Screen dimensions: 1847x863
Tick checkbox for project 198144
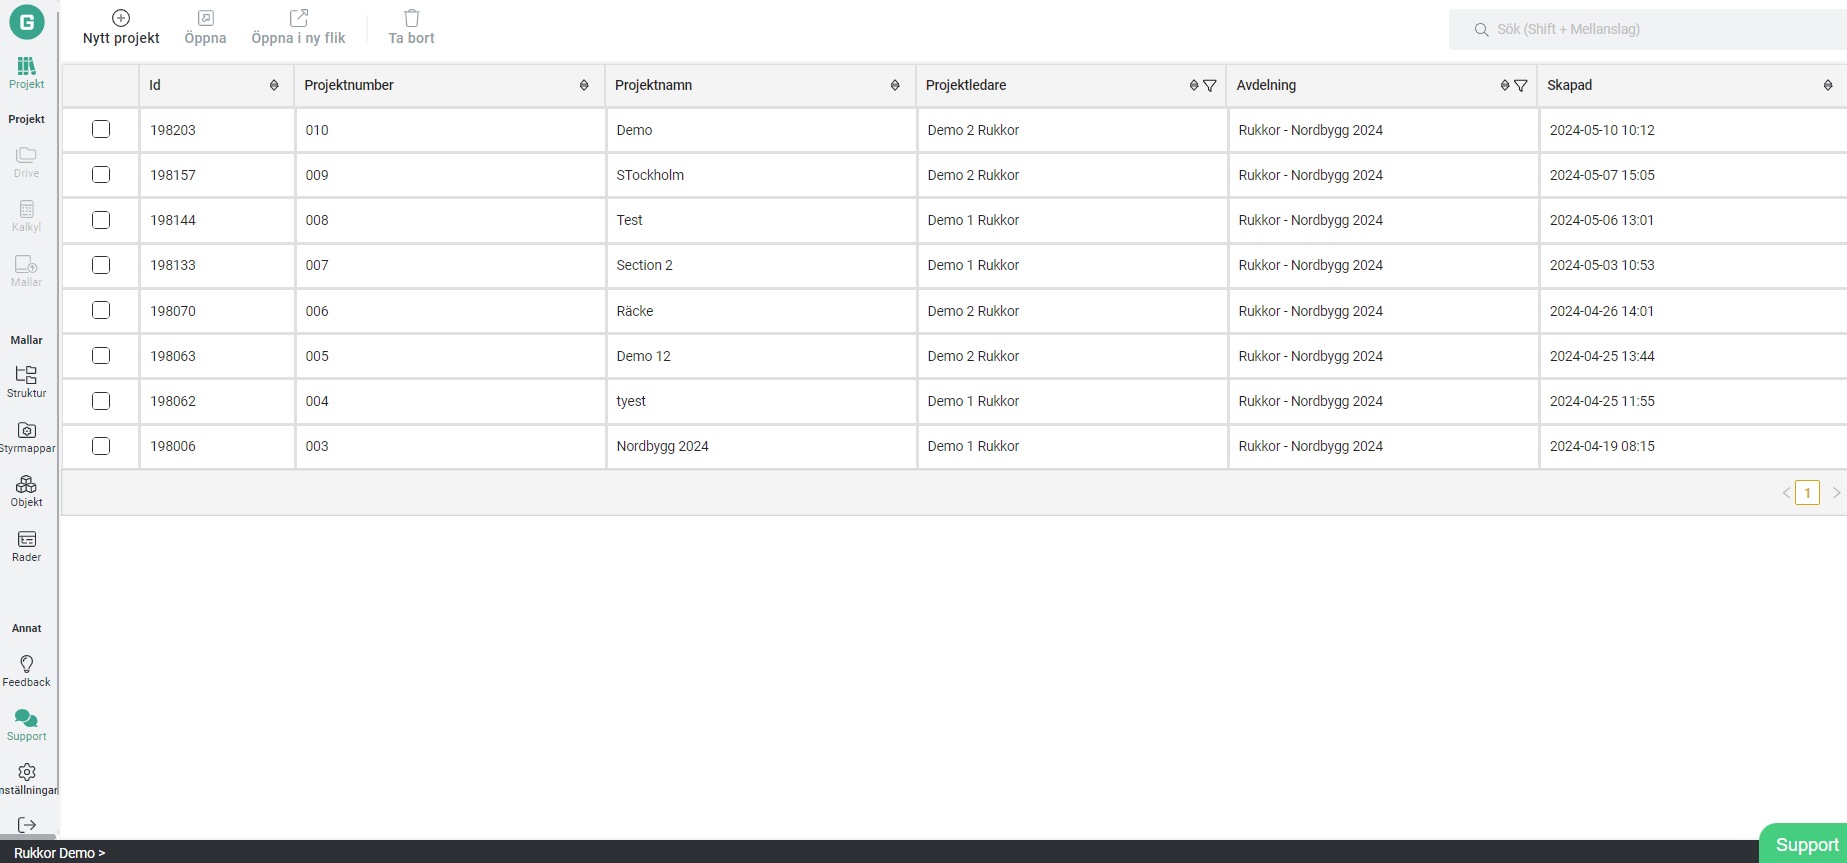click(101, 220)
